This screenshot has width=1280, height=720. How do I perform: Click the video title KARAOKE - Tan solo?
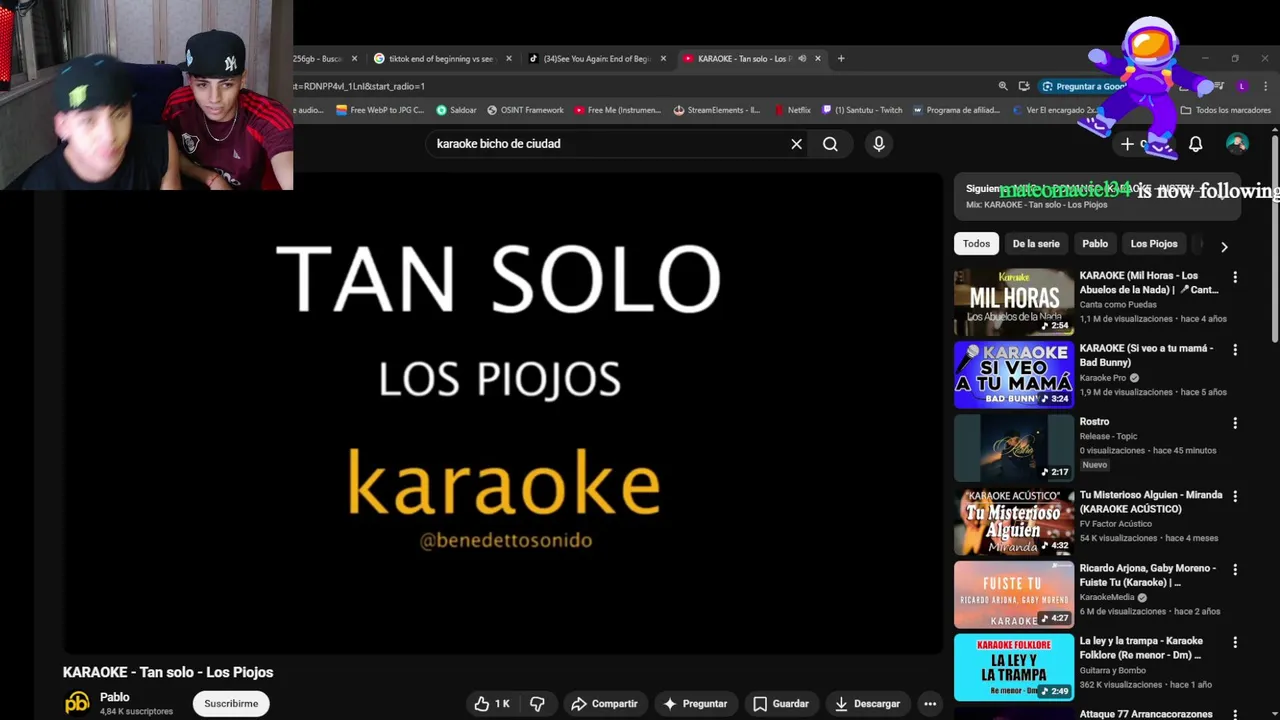click(x=168, y=672)
